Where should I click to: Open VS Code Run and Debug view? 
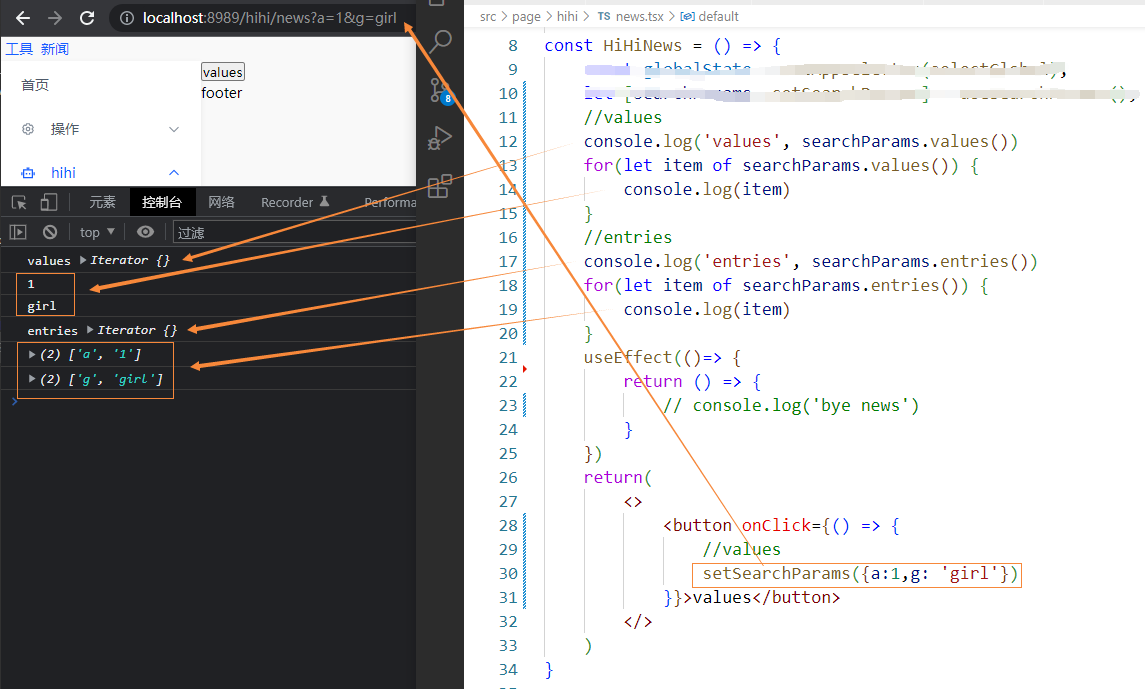[x=440, y=138]
